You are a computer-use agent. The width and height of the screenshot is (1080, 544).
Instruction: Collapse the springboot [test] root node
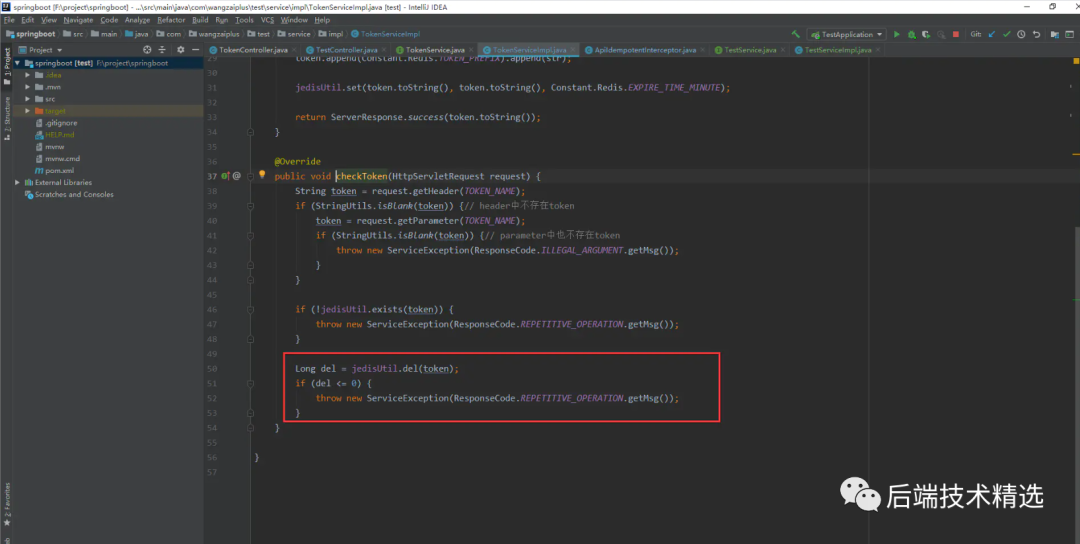pos(18,63)
